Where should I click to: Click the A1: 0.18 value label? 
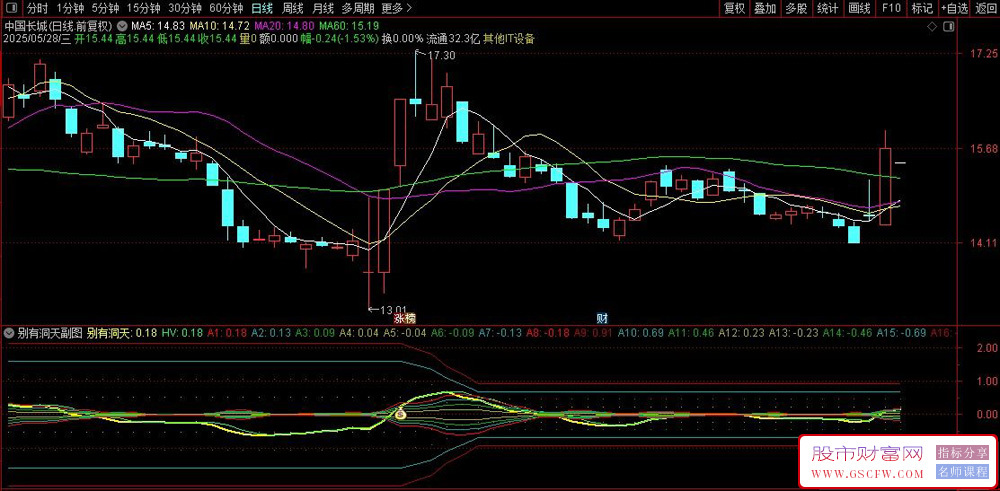coord(227,333)
